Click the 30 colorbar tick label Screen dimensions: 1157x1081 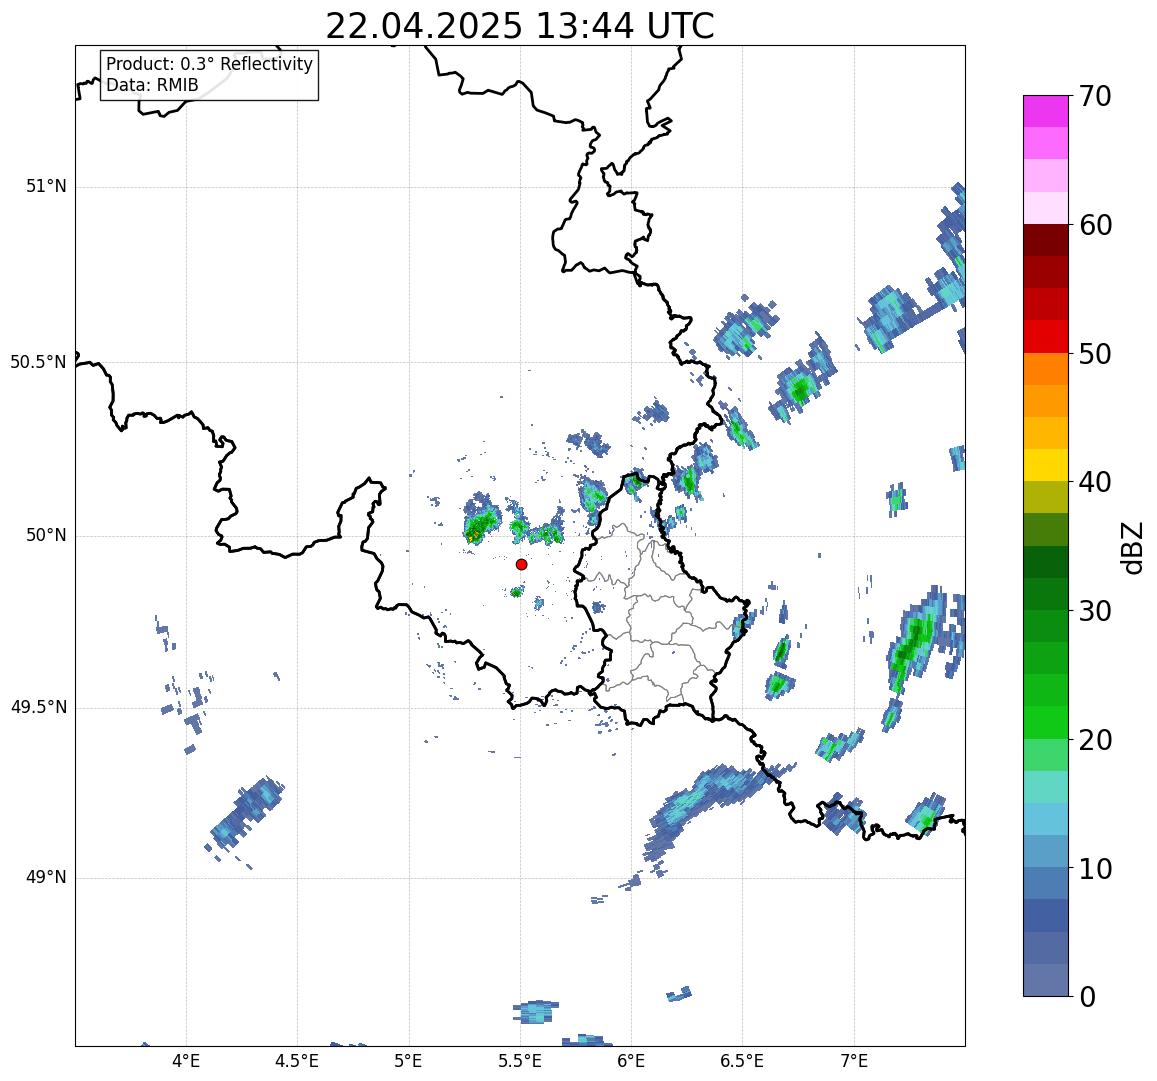coord(1095,611)
